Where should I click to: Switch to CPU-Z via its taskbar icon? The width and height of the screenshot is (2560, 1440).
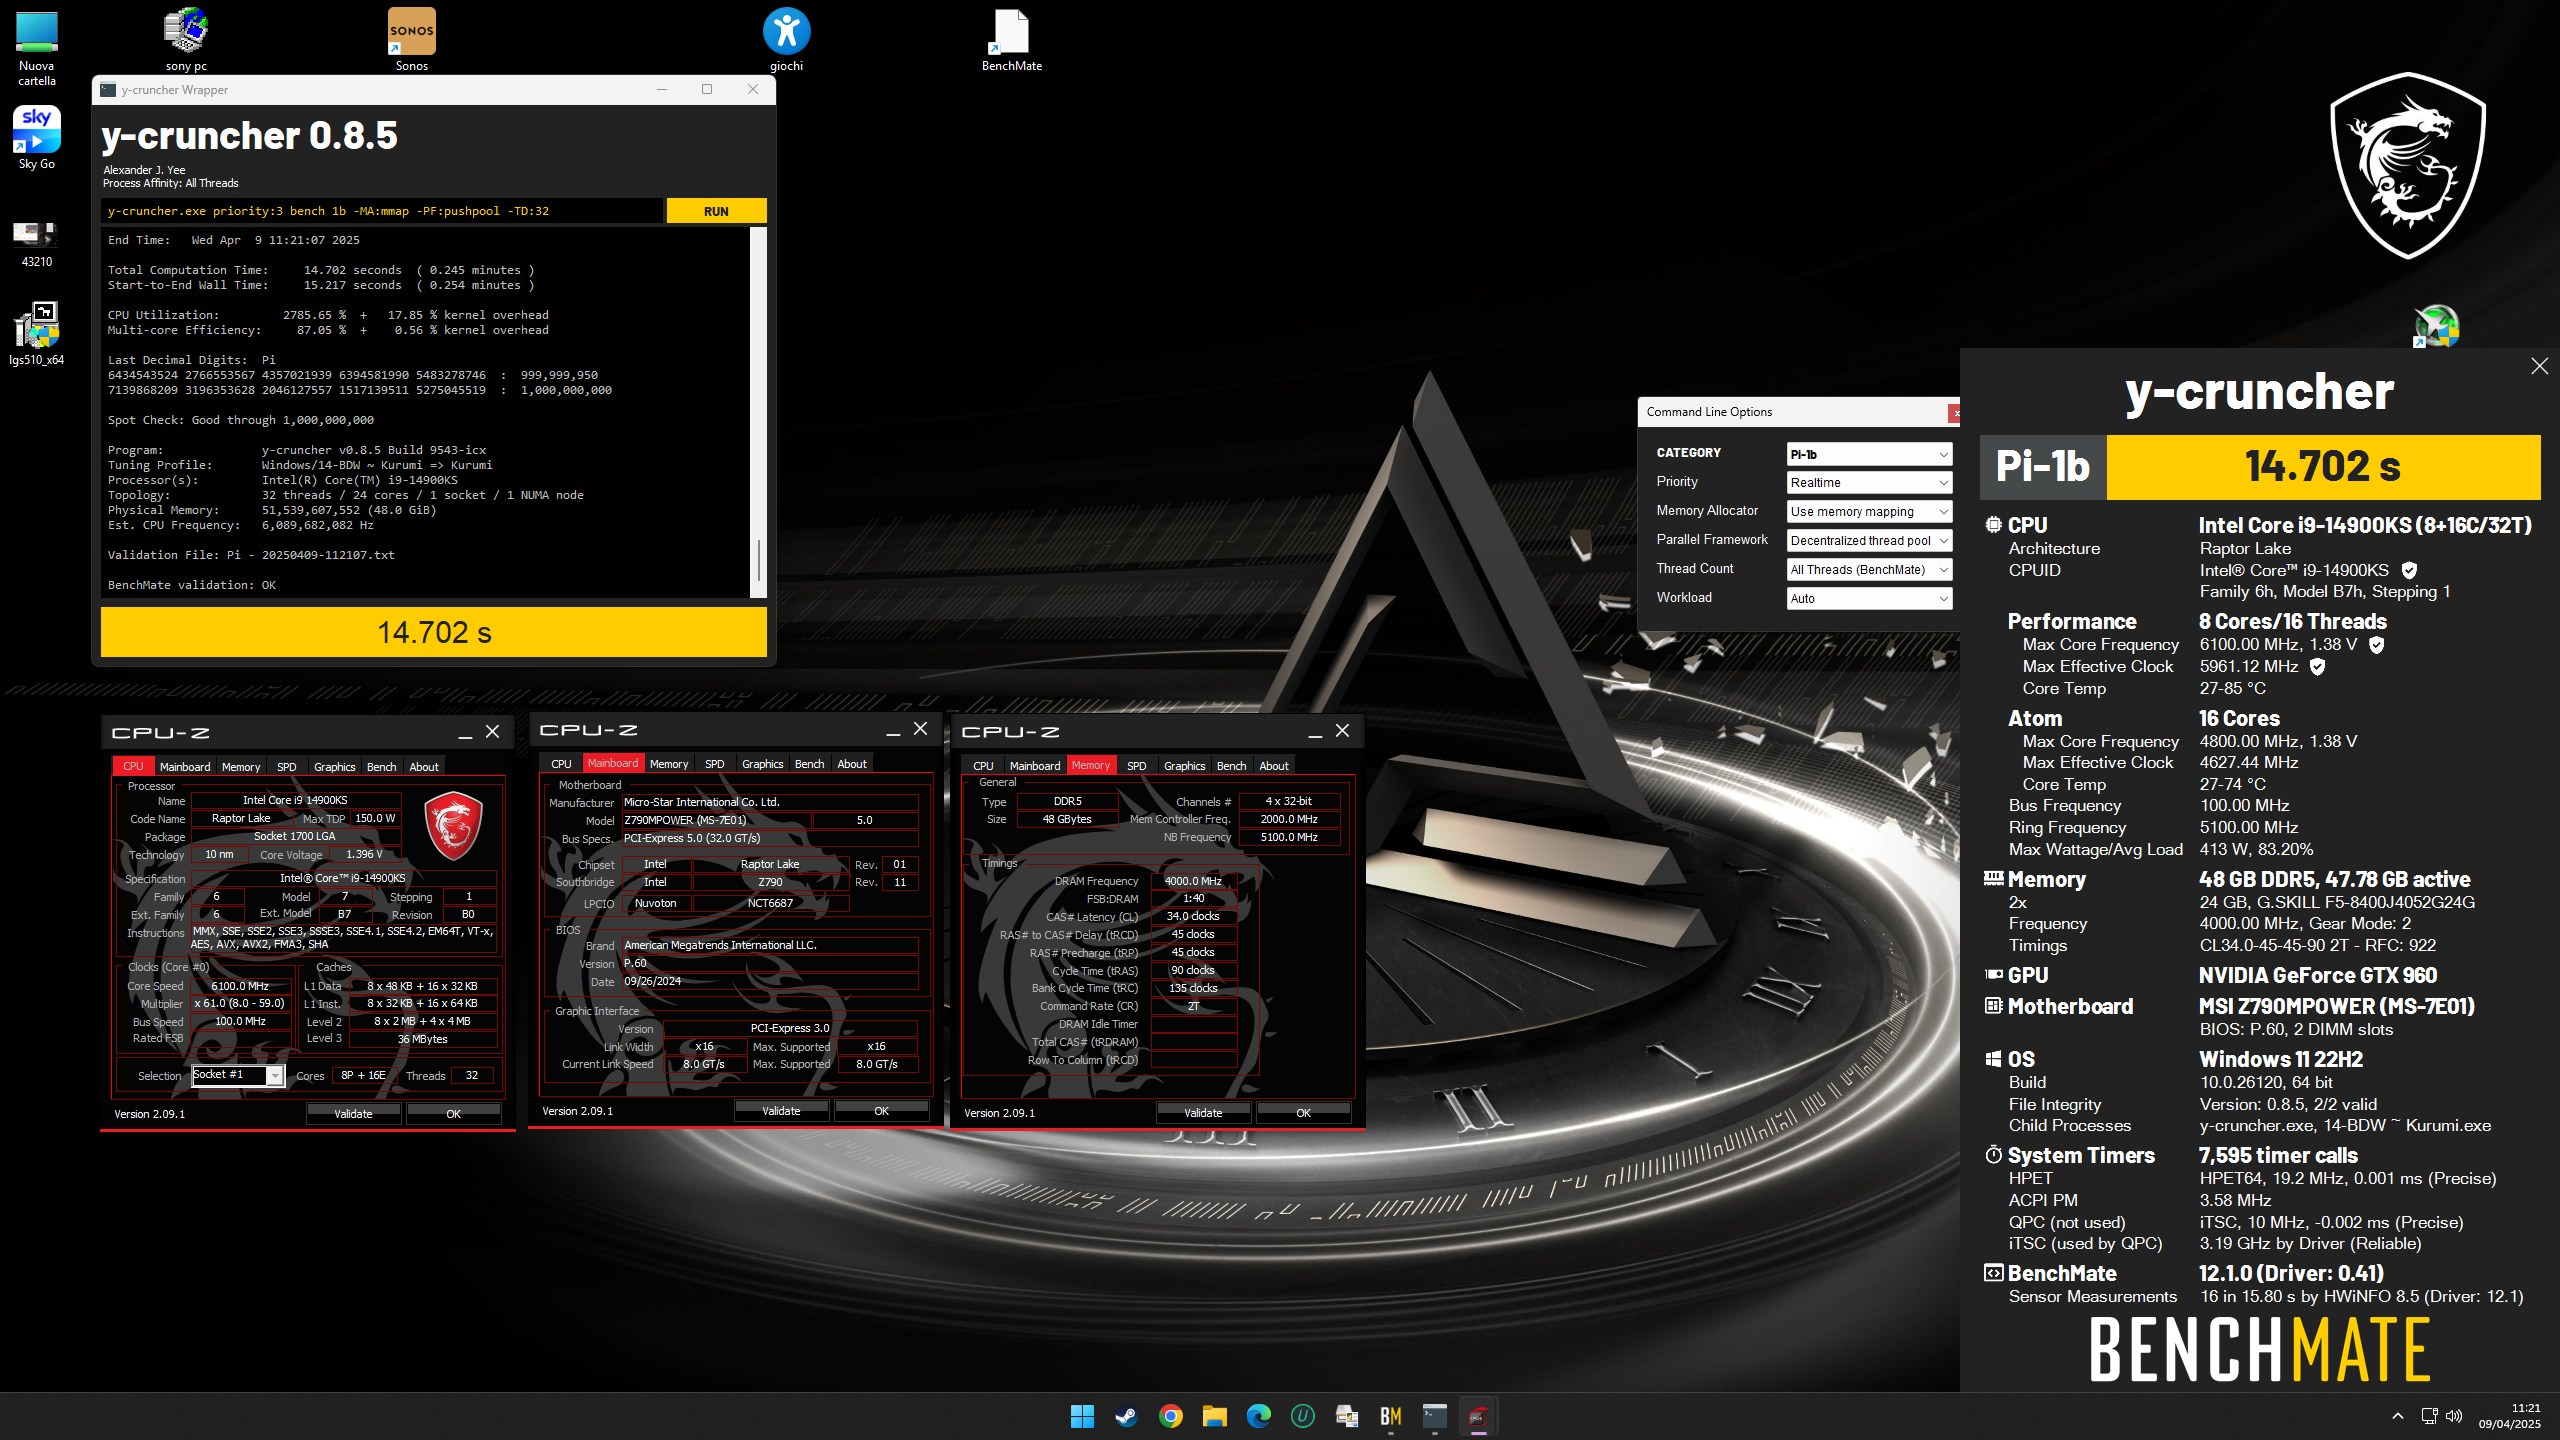(x=1478, y=1416)
